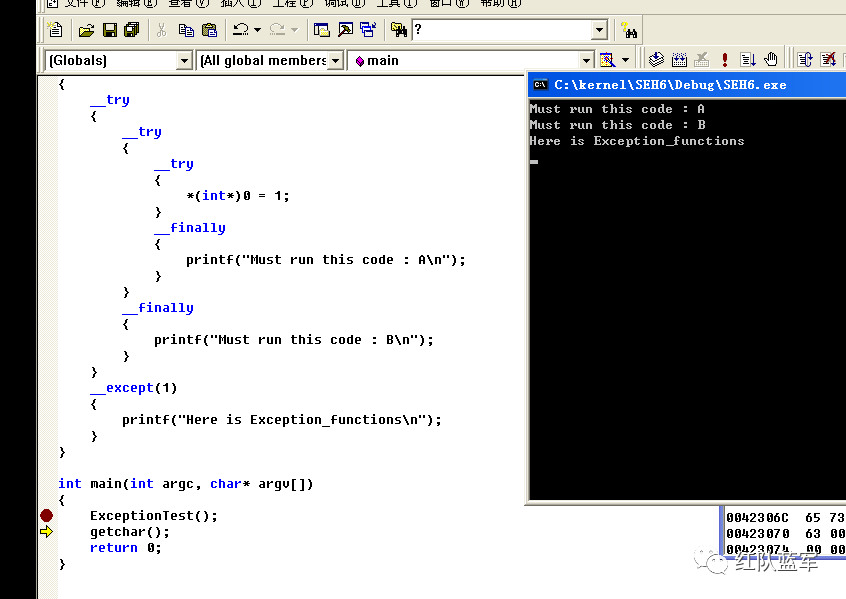Toggle the Output window icon
846x599 pixels.
coord(345,30)
